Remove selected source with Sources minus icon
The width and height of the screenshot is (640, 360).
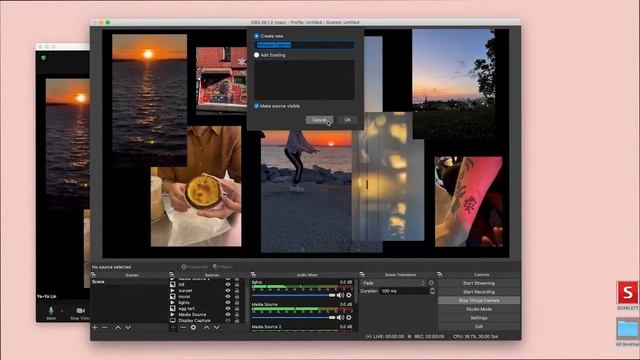click(183, 327)
